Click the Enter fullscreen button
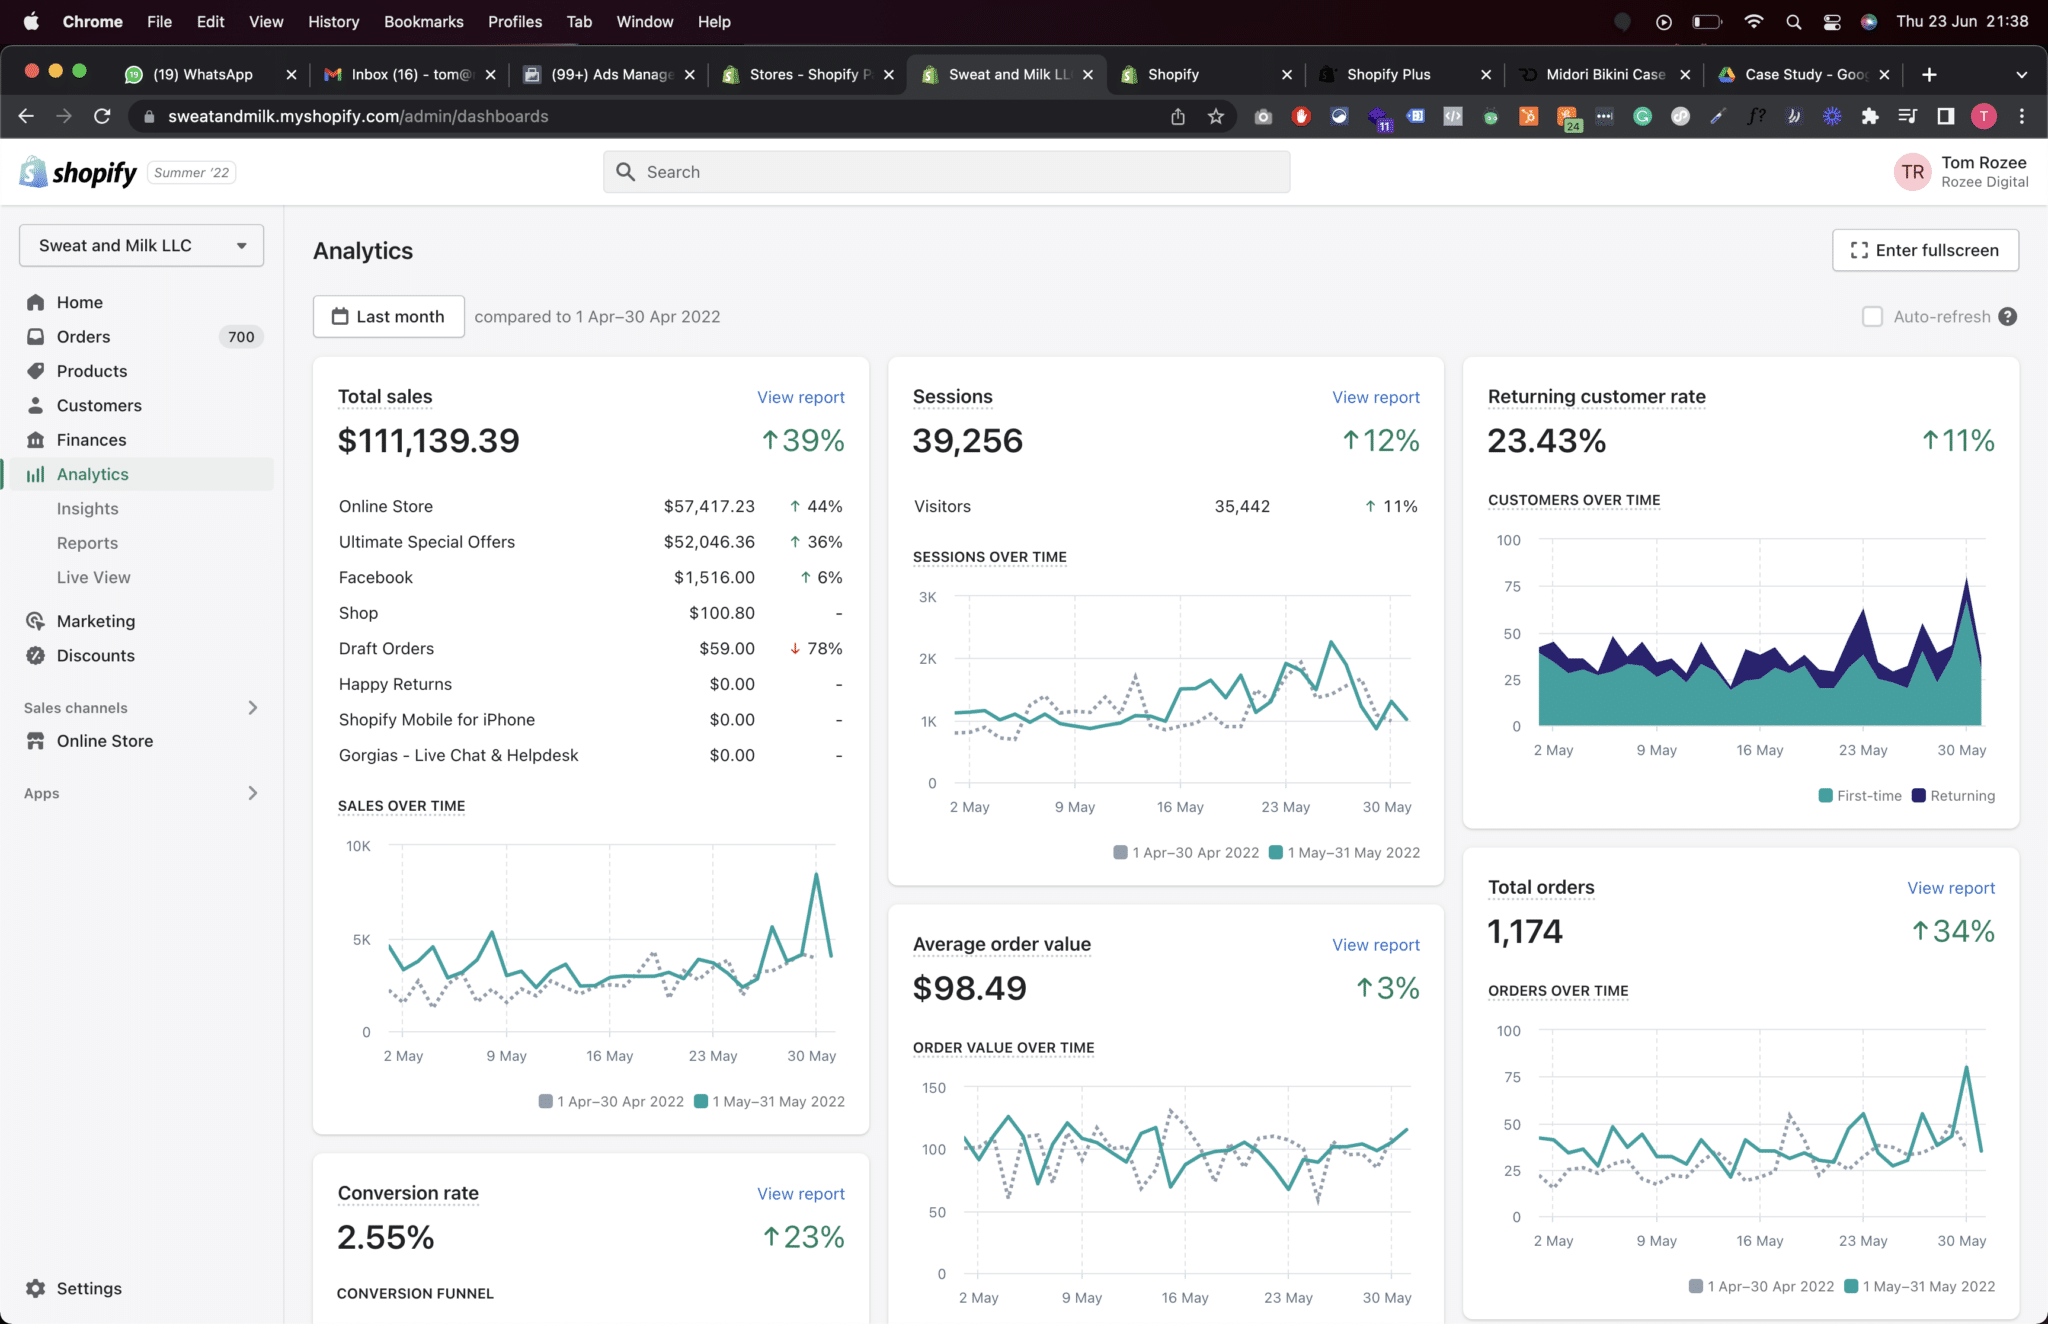Screen dimensions: 2048x1324 point(1925,250)
